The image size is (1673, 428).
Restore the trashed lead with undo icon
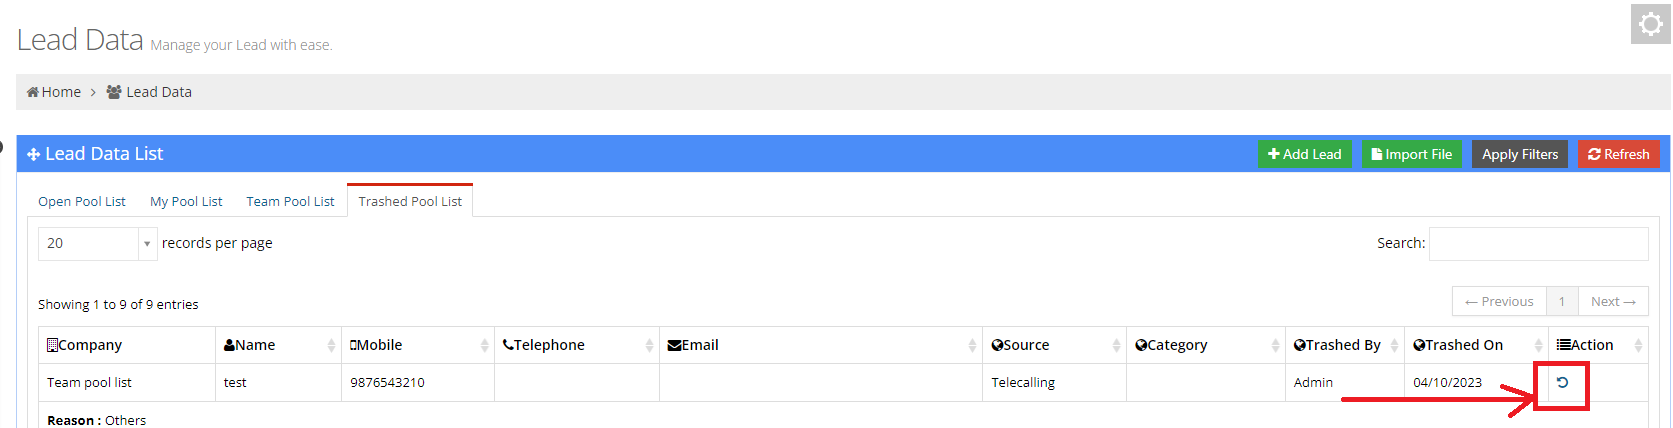(x=1562, y=383)
